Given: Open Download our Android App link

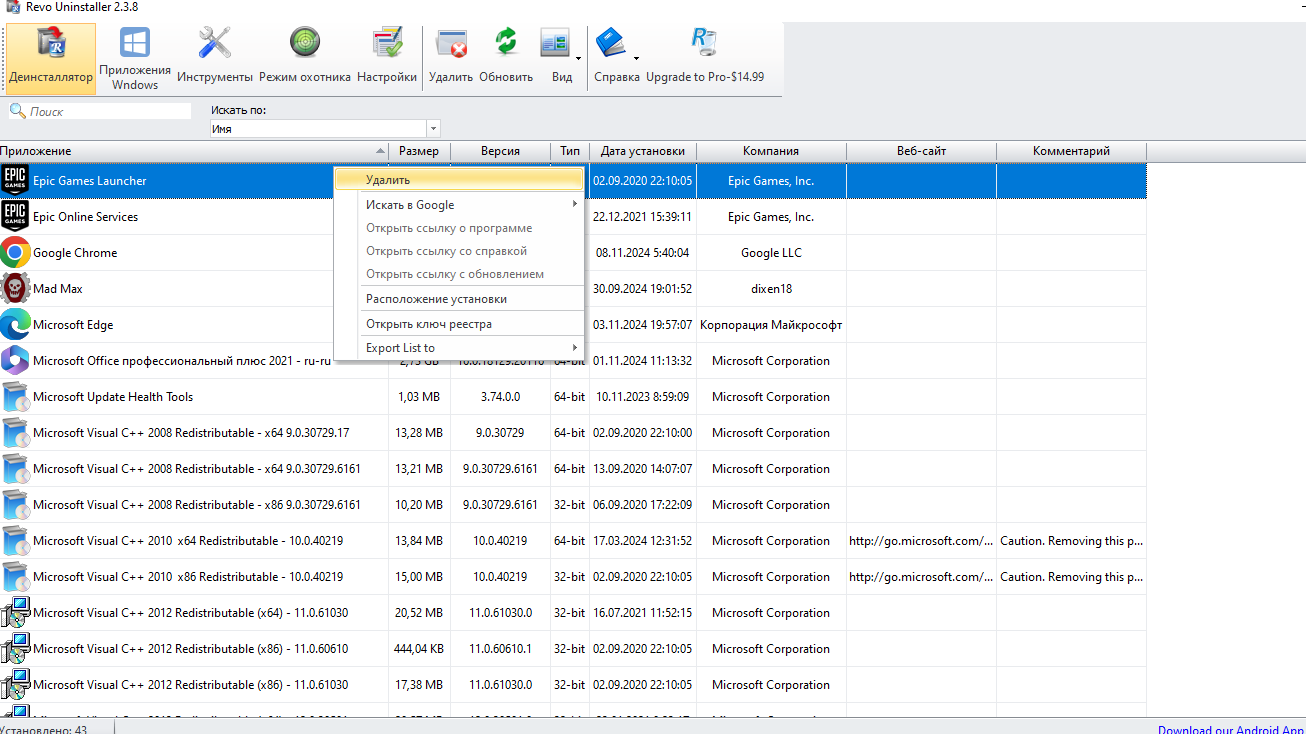Looking at the screenshot, I should tap(1232, 730).
